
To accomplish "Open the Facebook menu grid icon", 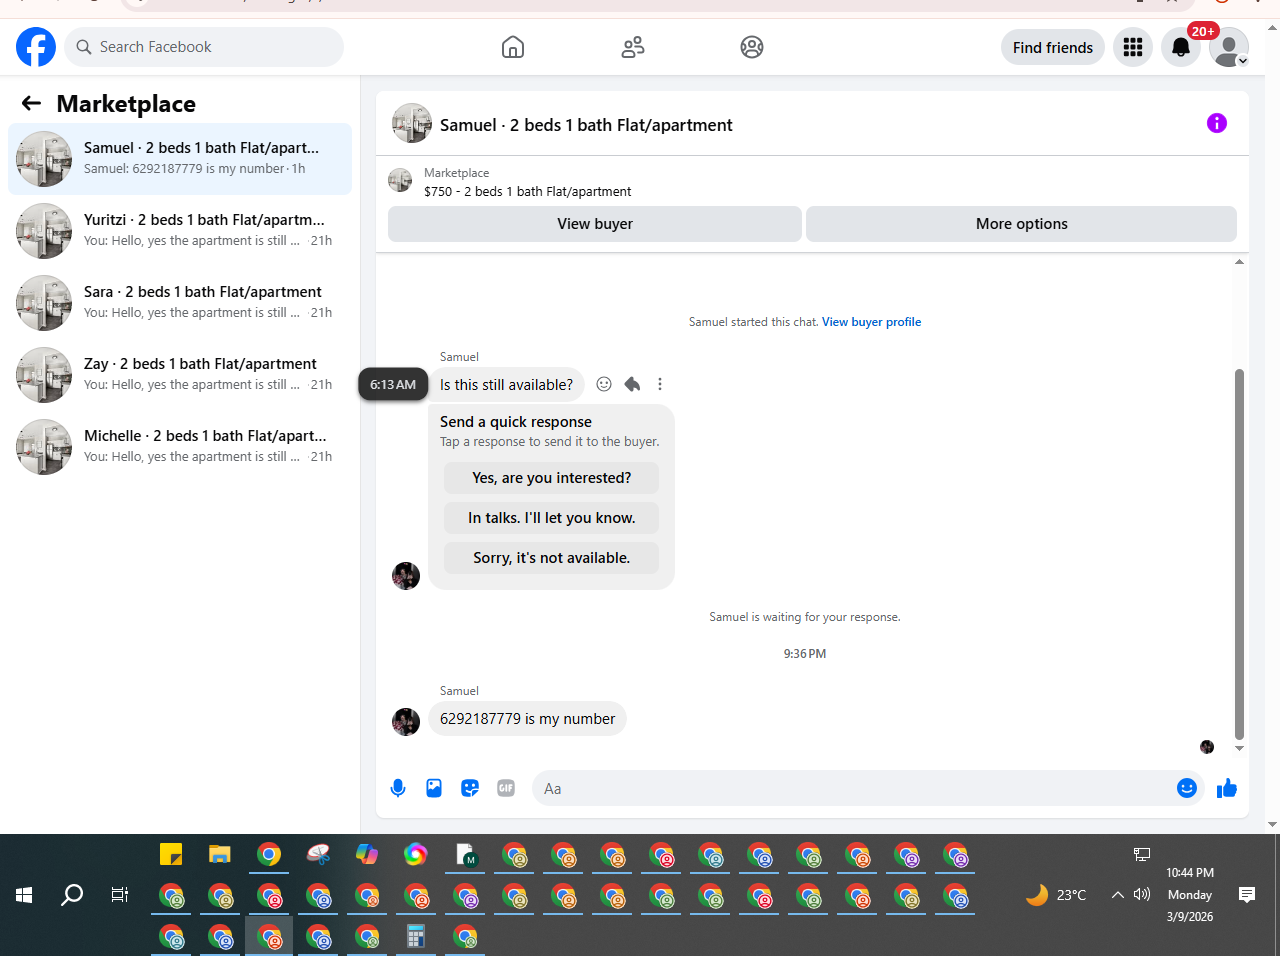I will (1133, 47).
